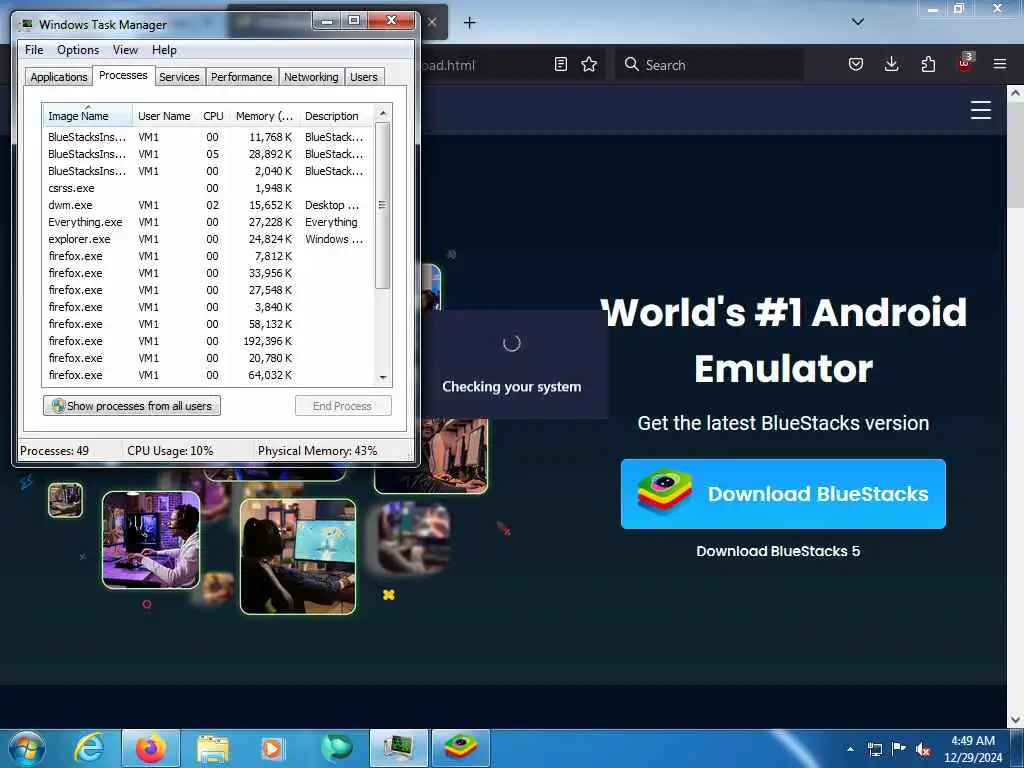
Task: Switch to Users tab
Action: click(x=364, y=77)
